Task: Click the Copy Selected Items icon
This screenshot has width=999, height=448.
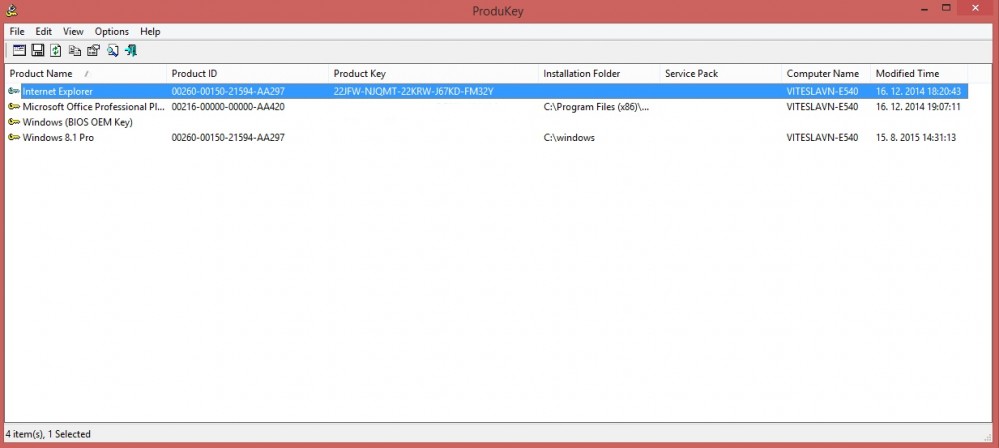Action: [74, 50]
